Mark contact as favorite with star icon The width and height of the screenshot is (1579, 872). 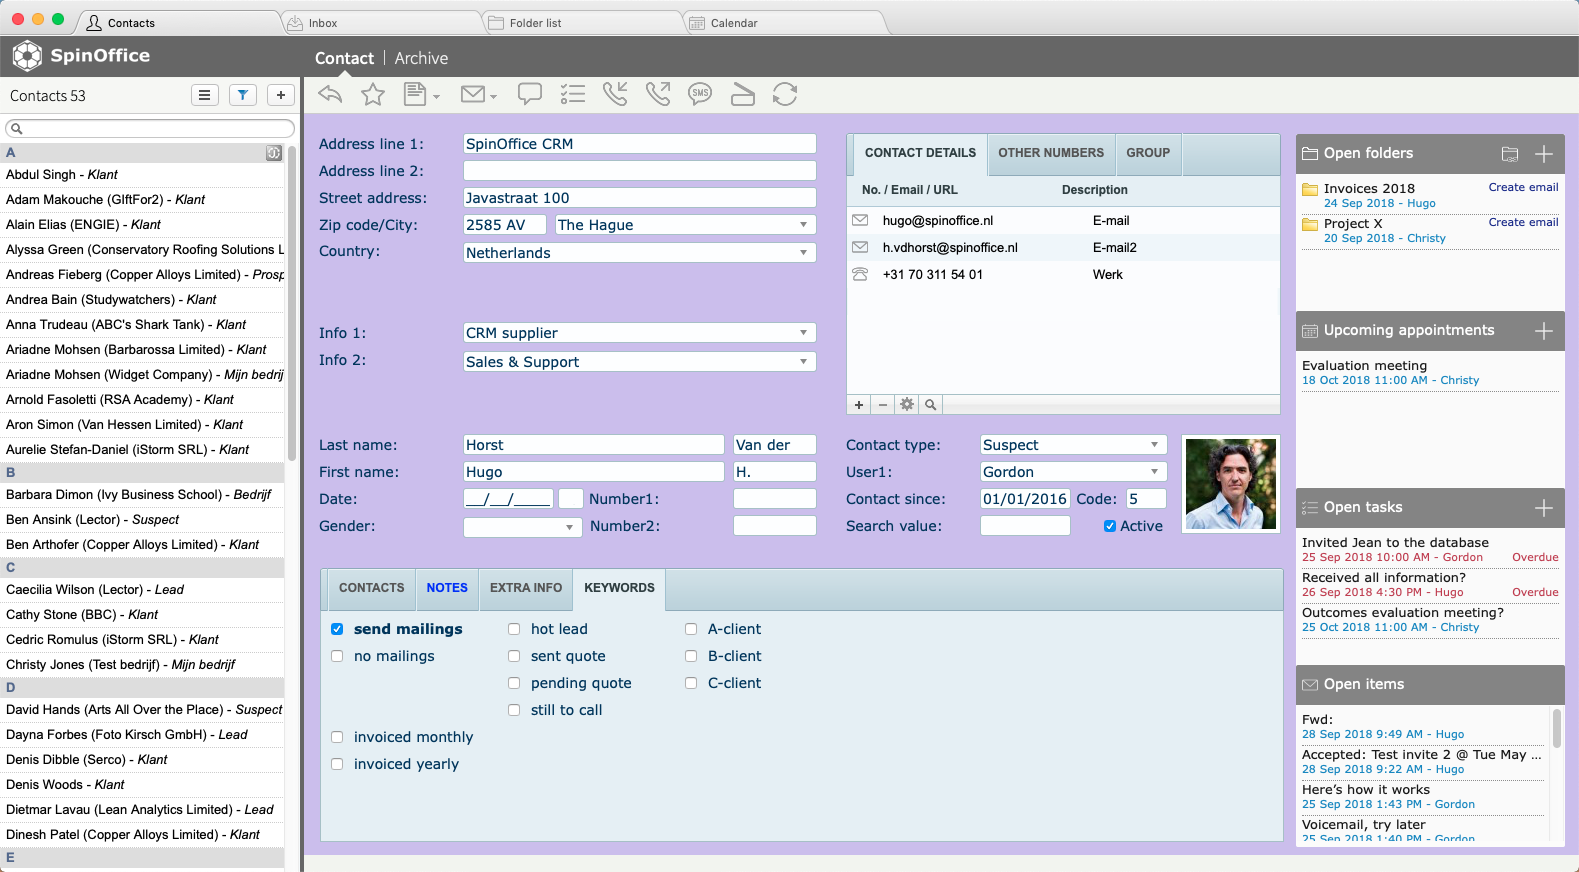click(373, 94)
